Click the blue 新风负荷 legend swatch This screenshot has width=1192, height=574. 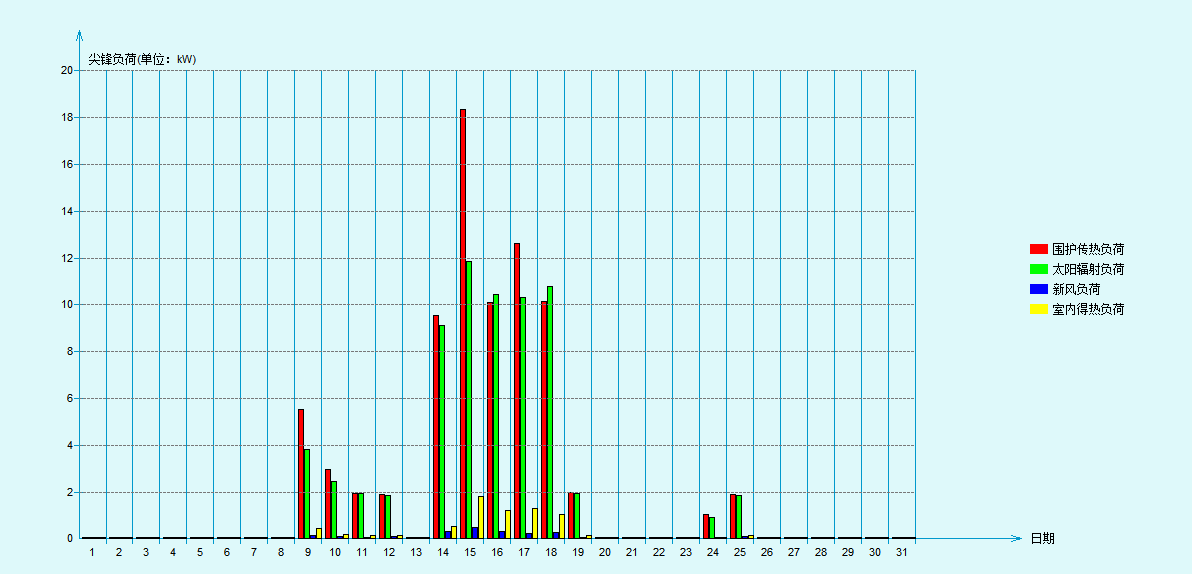tap(1038, 289)
